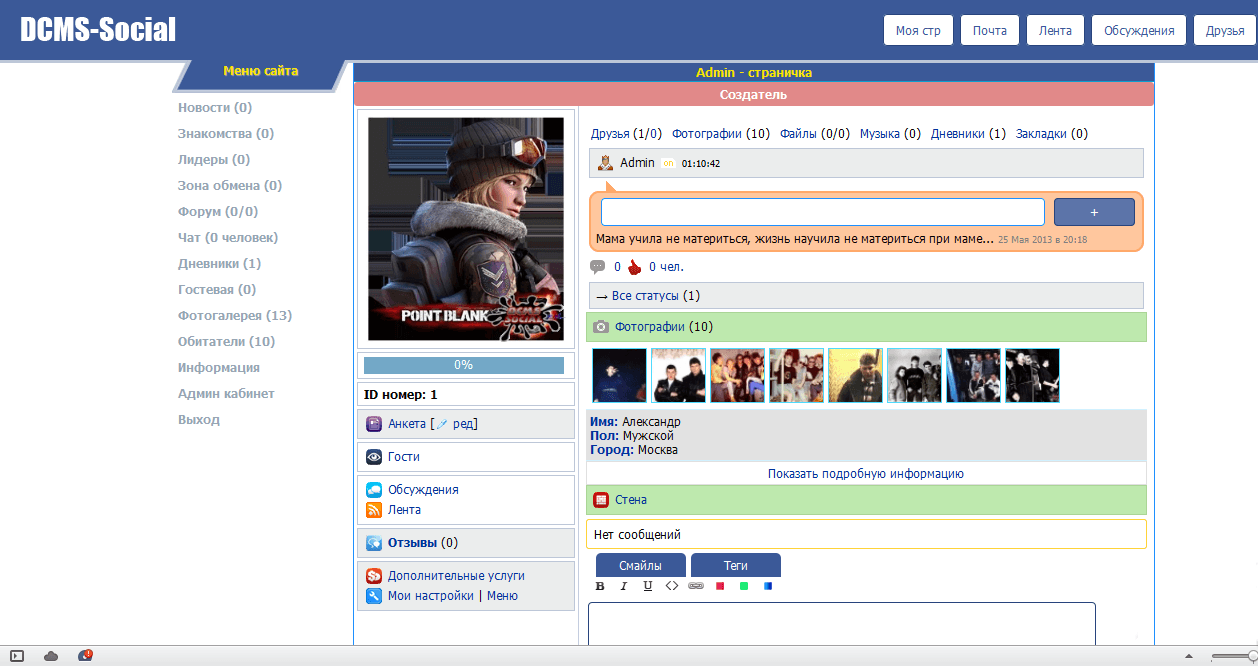Viewport: 1258px width, 666px height.
Task: Pick red text color swatch
Action: pos(720,586)
